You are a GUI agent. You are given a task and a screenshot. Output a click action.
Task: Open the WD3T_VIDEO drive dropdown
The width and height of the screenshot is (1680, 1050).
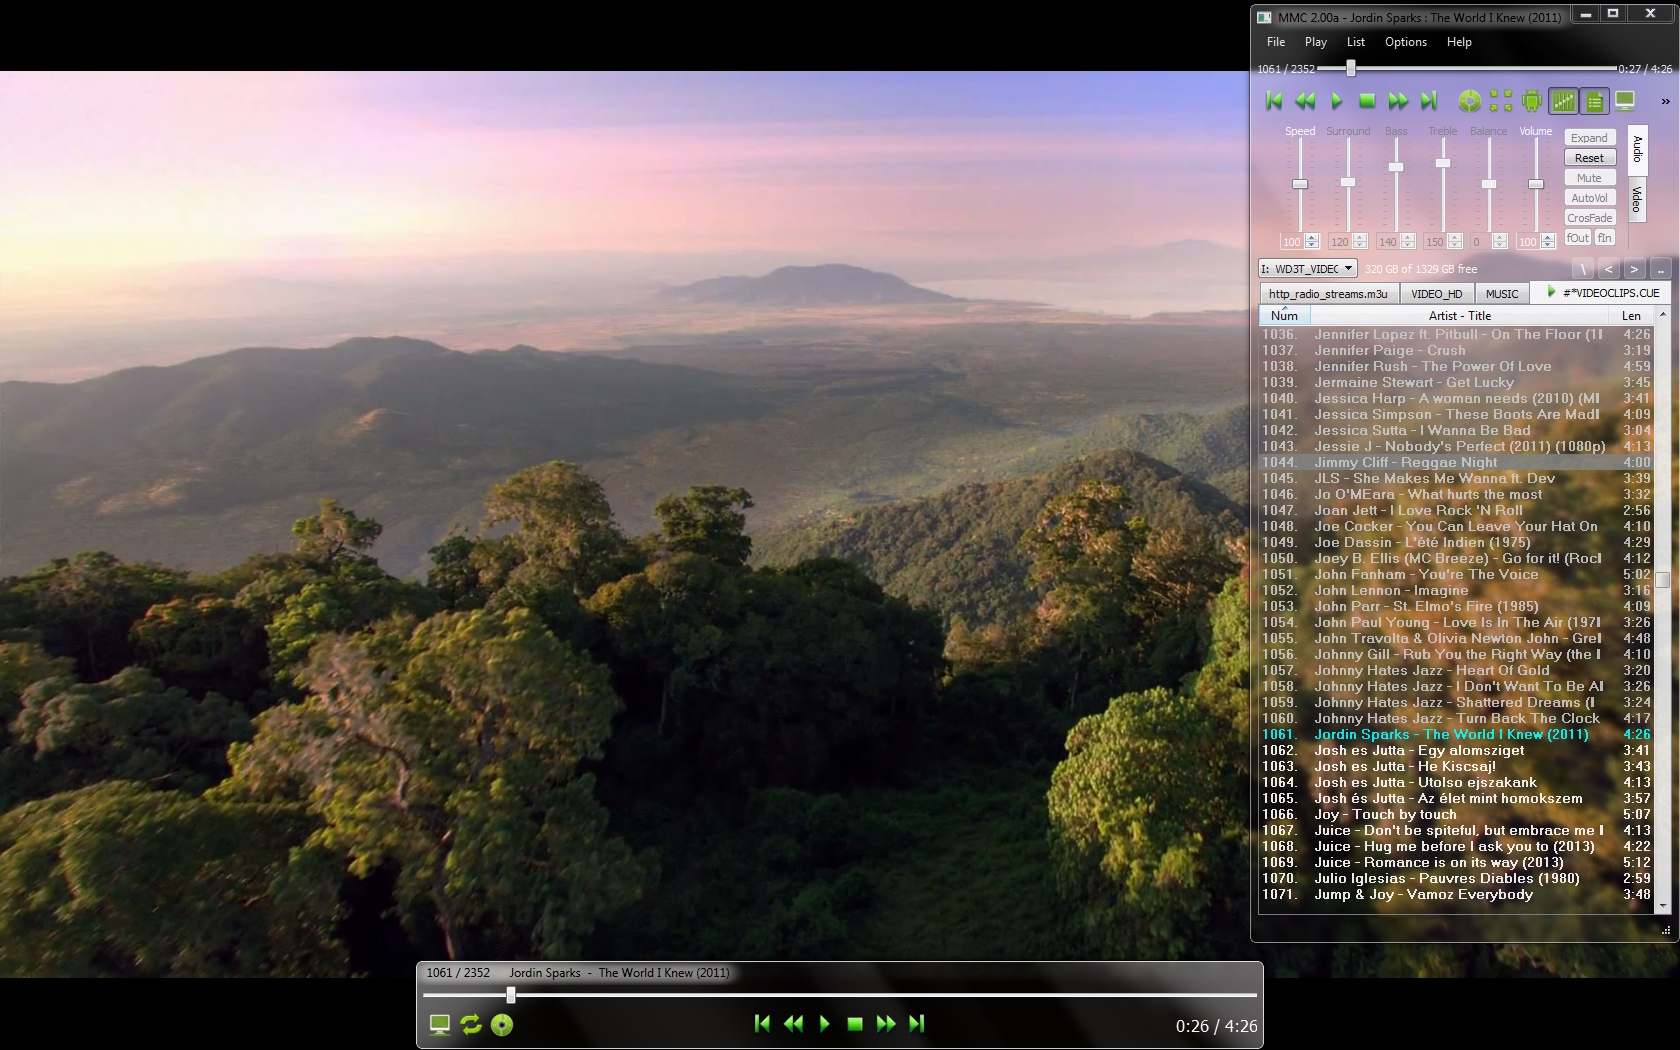point(1307,269)
